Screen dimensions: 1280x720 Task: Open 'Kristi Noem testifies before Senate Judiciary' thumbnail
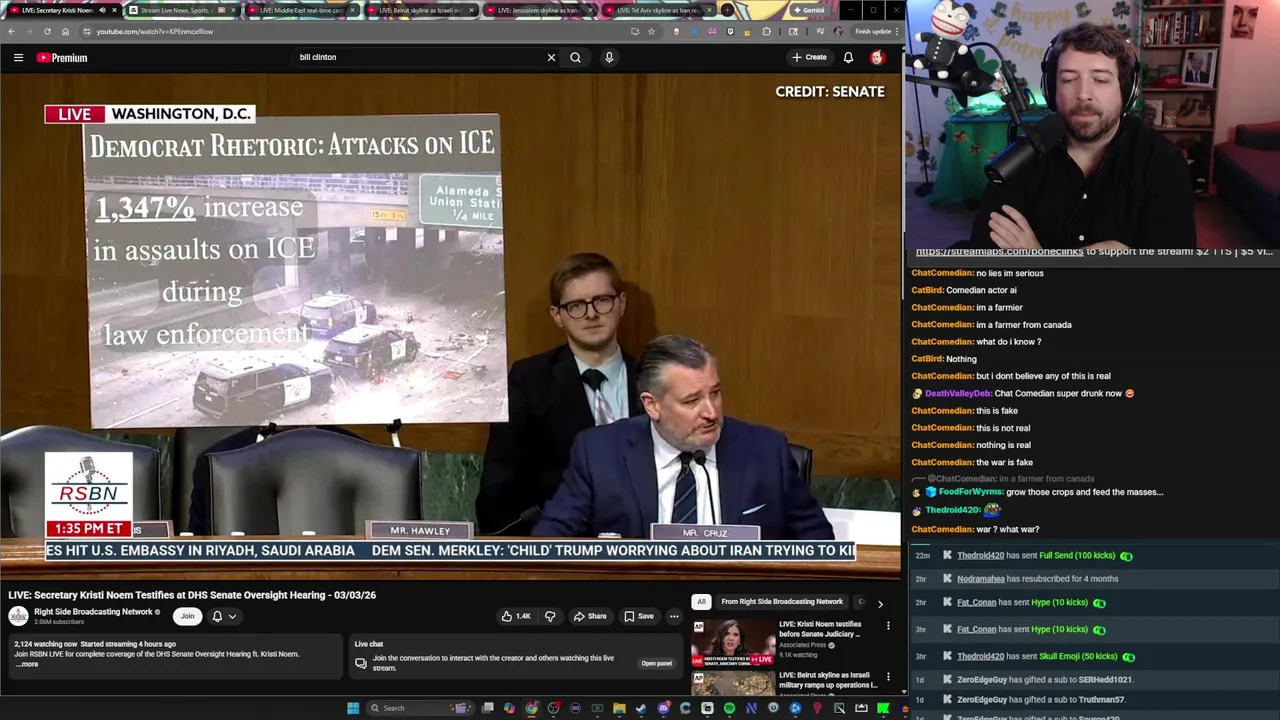pos(733,642)
